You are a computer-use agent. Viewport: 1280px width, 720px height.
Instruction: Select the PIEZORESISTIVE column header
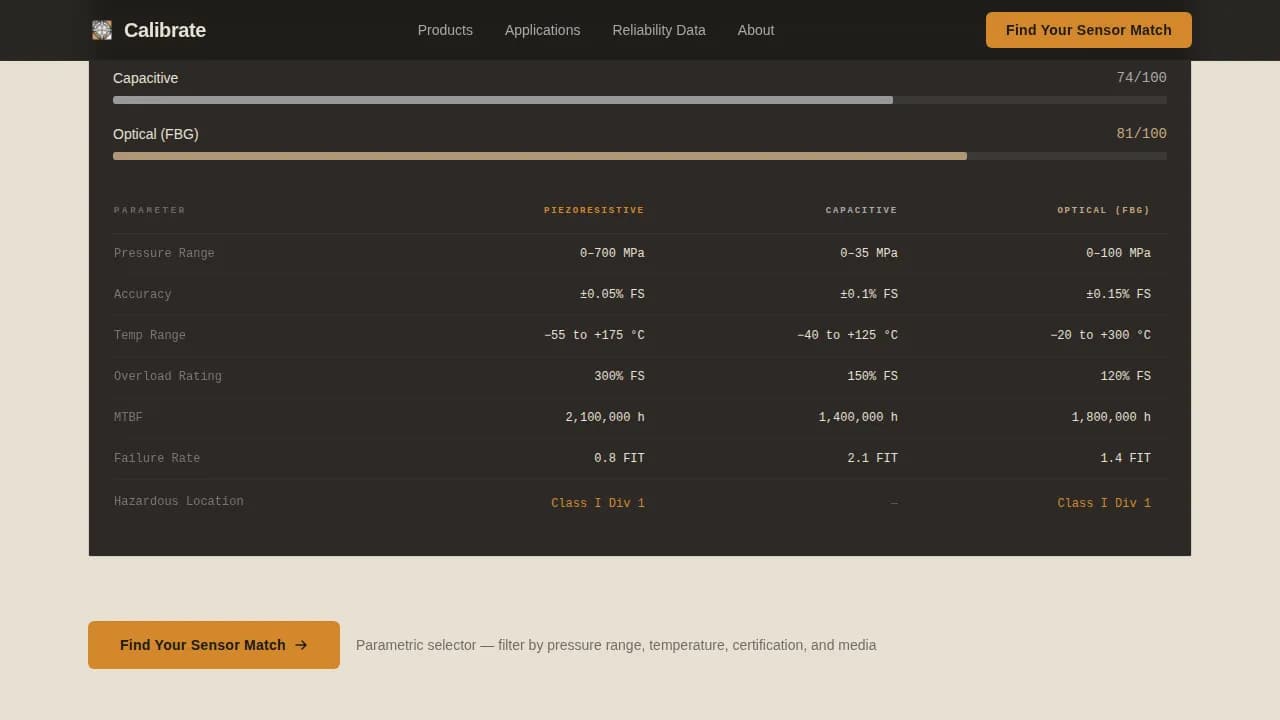[594, 210]
